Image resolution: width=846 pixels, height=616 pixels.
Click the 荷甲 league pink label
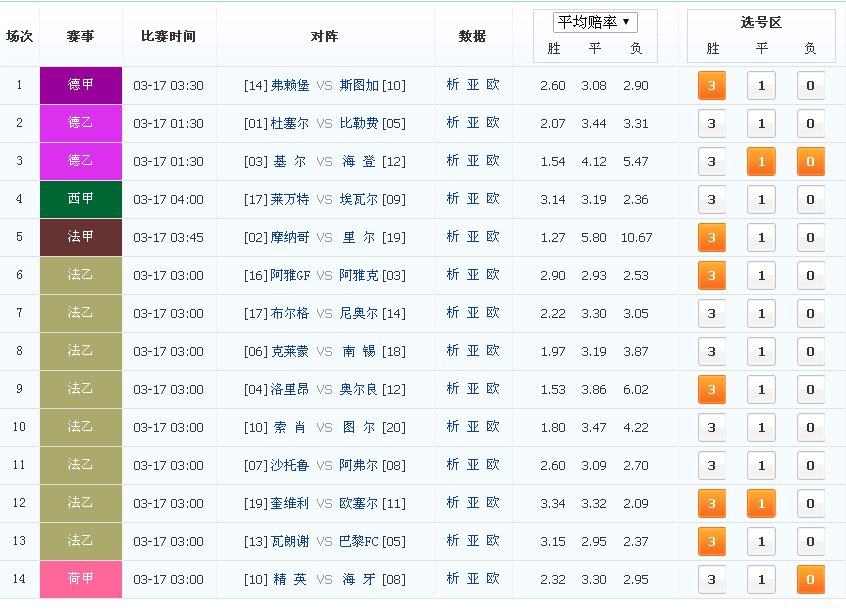click(81, 579)
